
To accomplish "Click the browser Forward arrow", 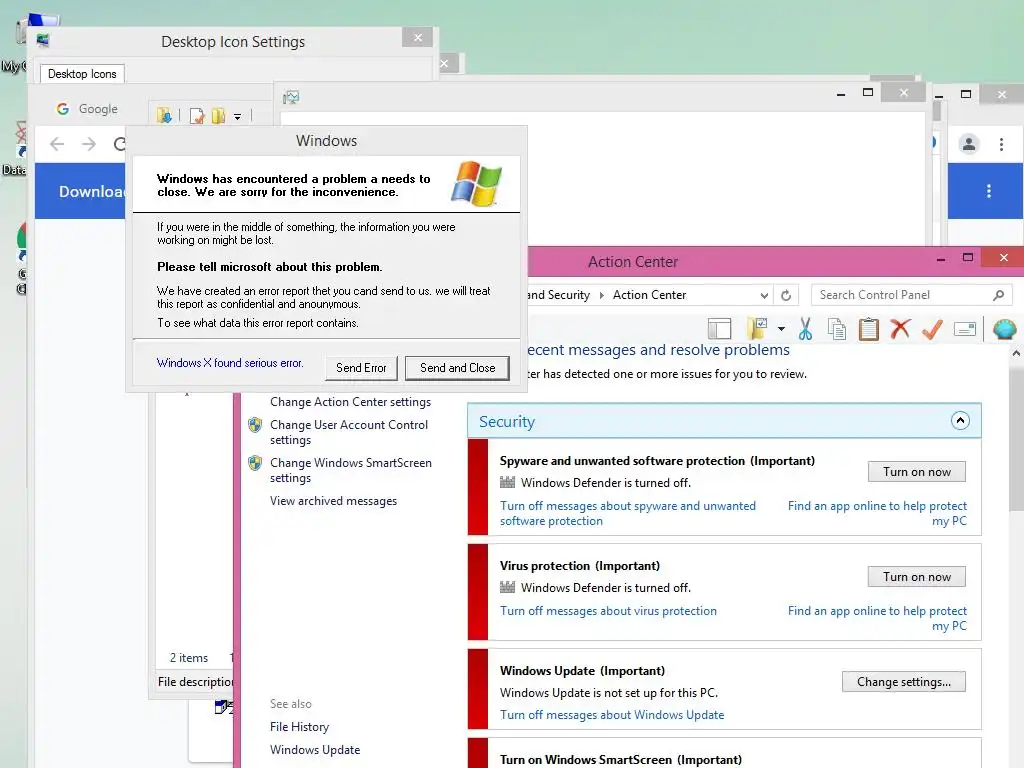I will (89, 144).
